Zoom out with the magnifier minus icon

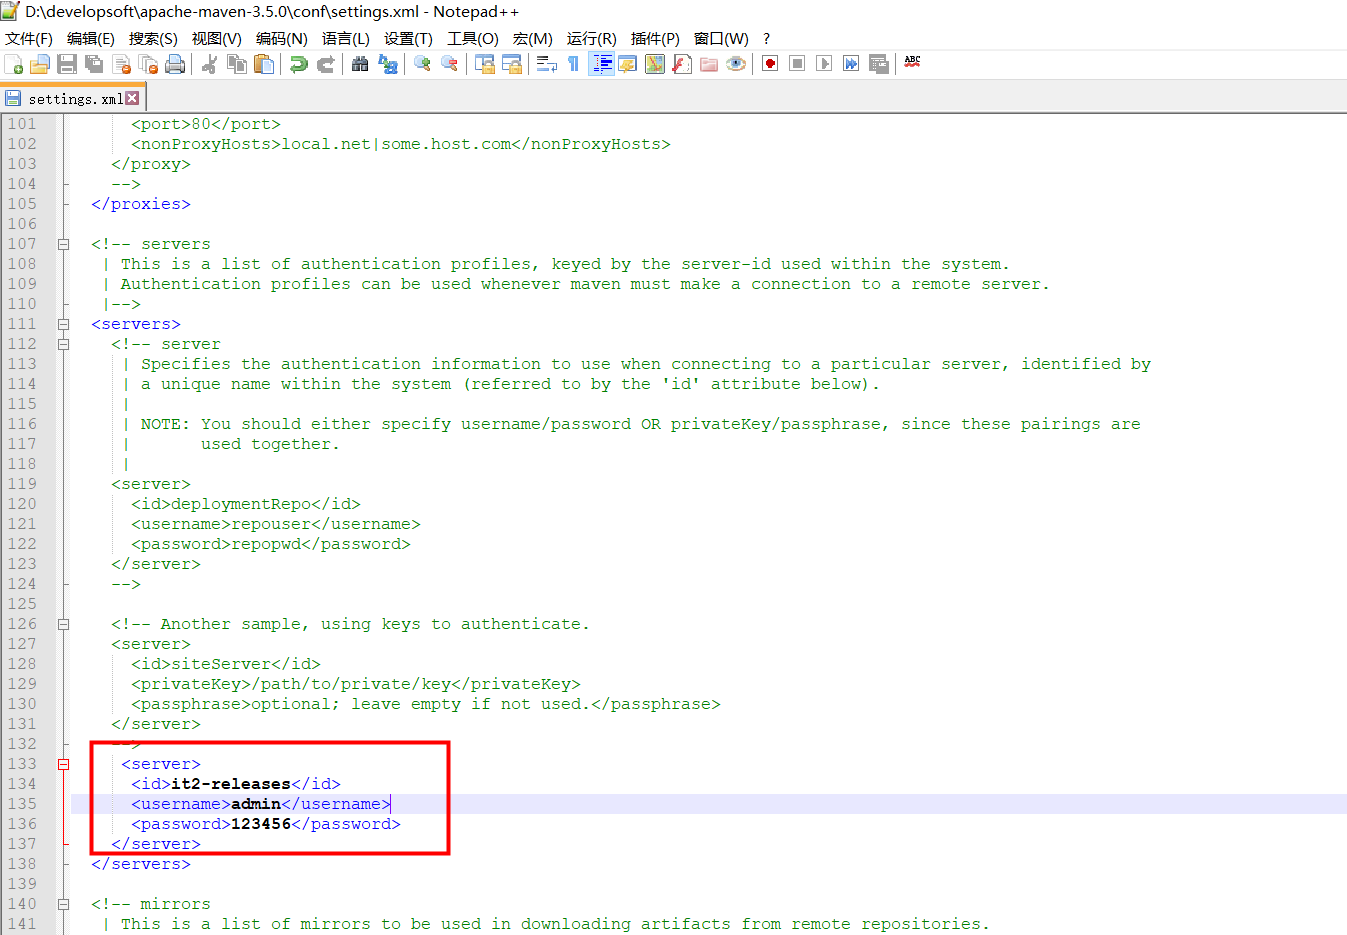(x=449, y=64)
